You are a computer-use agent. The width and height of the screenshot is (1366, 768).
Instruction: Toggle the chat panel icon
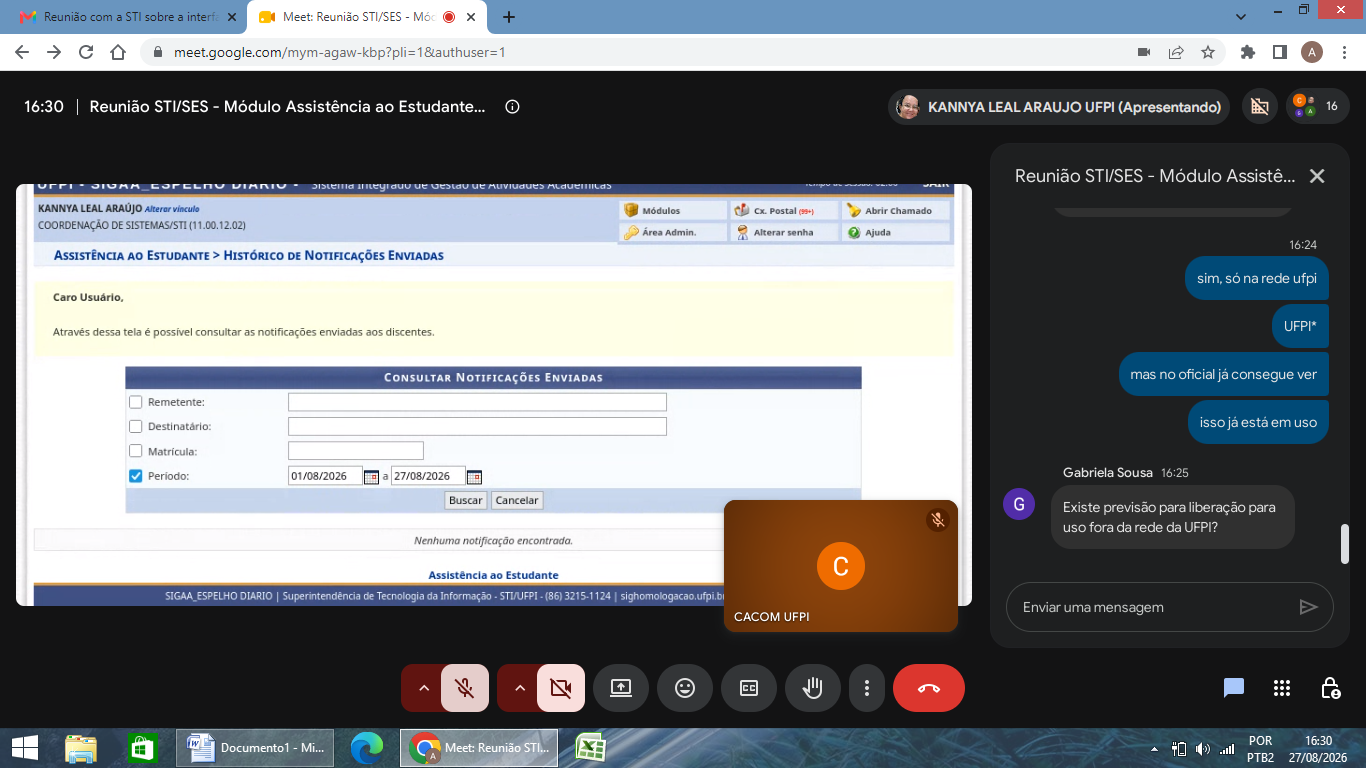click(1234, 688)
